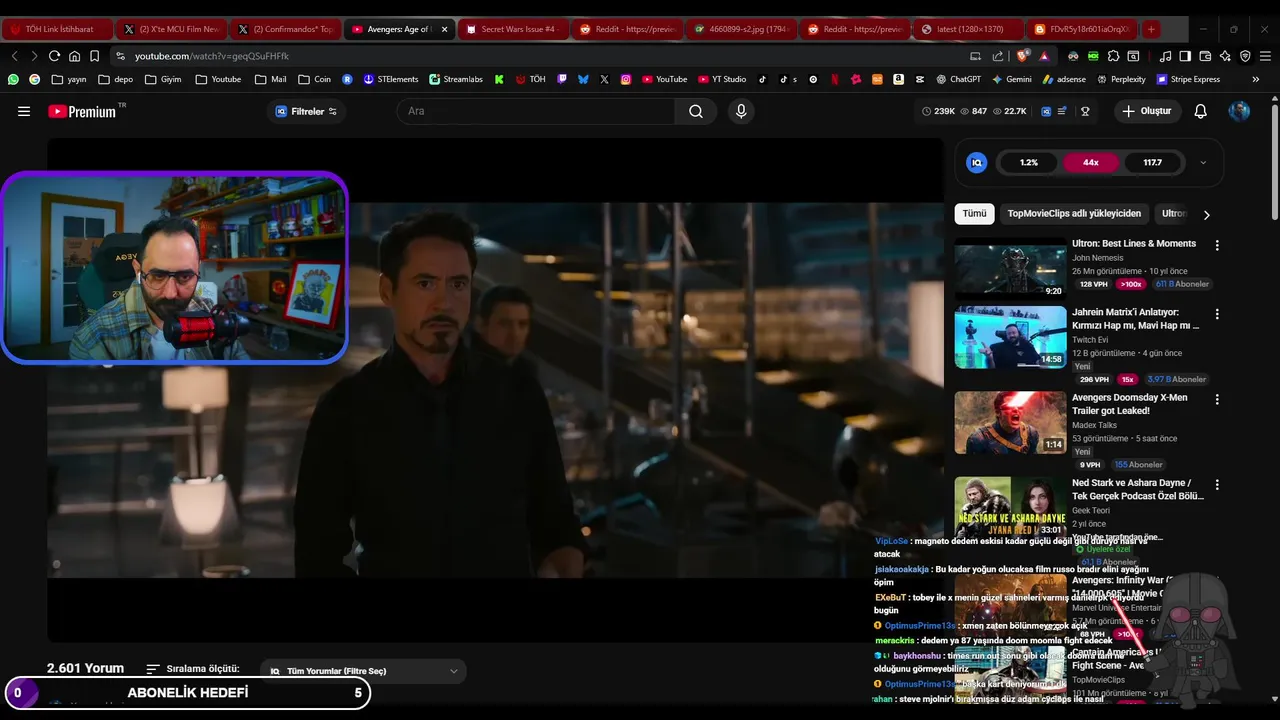Select the Tümü chip
Viewport: 1280px width, 720px height.
pos(974,213)
